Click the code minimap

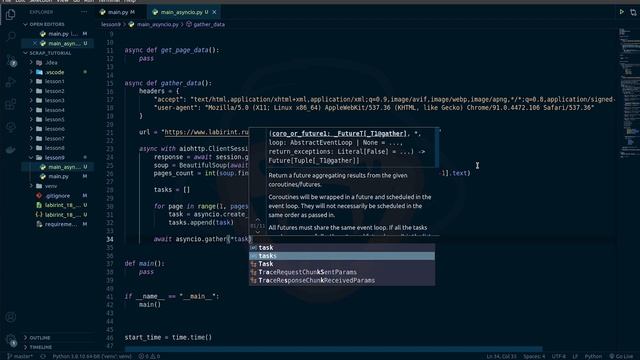point(628,92)
